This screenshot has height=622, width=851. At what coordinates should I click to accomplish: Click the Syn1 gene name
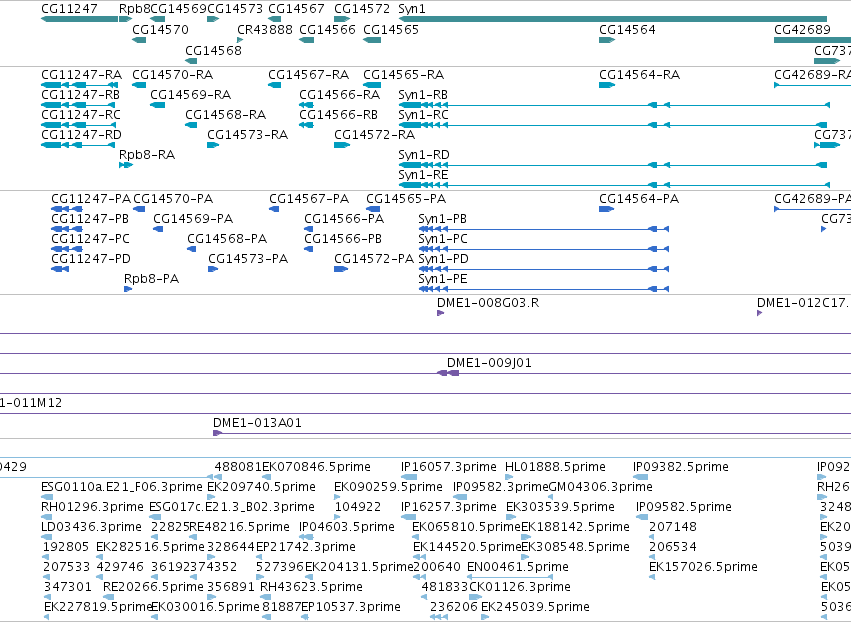coord(412,9)
